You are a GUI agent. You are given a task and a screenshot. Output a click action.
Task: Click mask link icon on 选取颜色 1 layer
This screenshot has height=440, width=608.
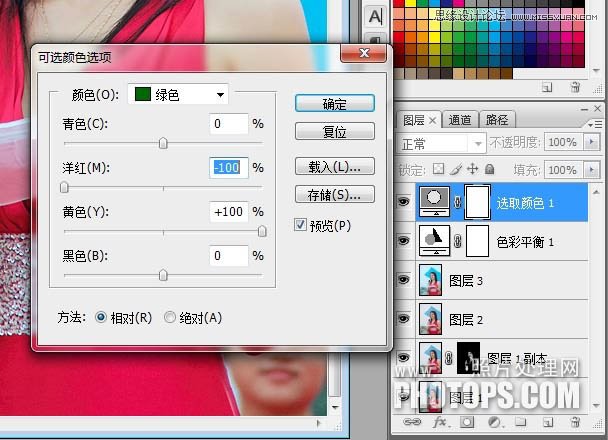[x=457, y=202]
